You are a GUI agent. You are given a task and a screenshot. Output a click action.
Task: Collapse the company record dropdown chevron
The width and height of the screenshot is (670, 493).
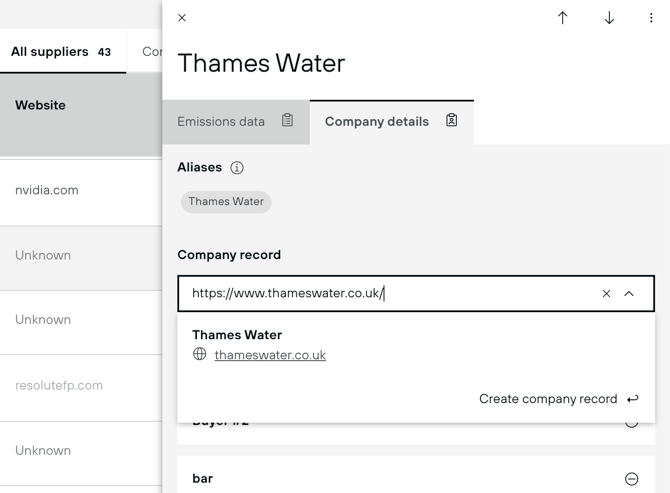click(629, 293)
